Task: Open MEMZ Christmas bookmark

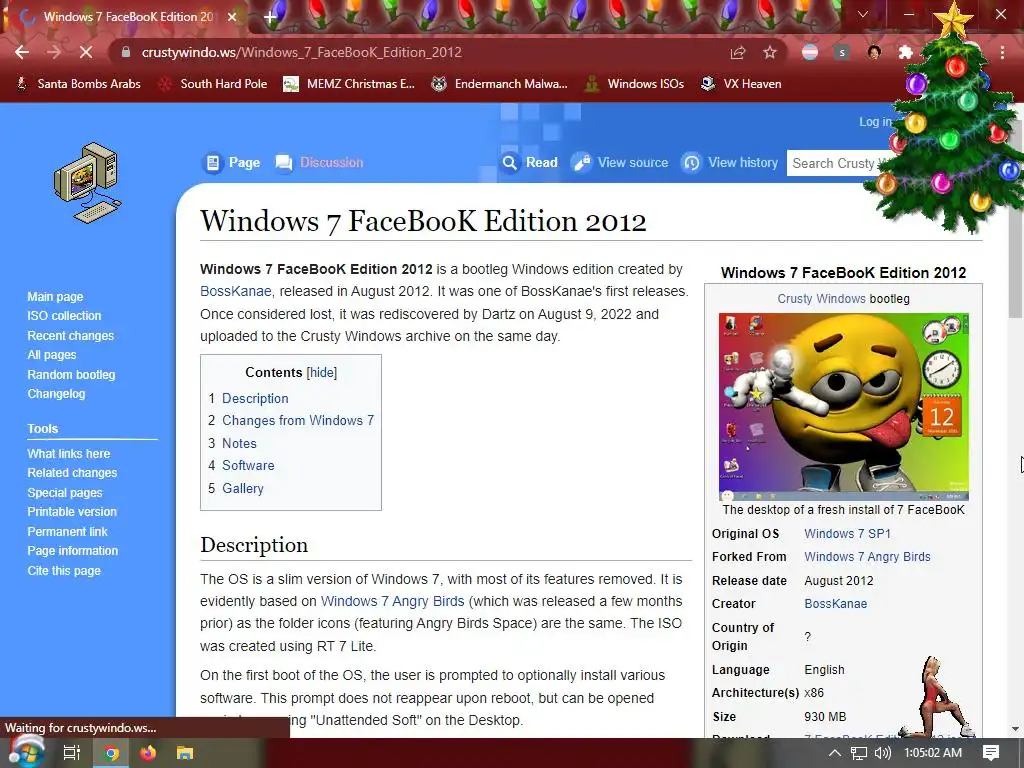Action: pyautogui.click(x=349, y=84)
